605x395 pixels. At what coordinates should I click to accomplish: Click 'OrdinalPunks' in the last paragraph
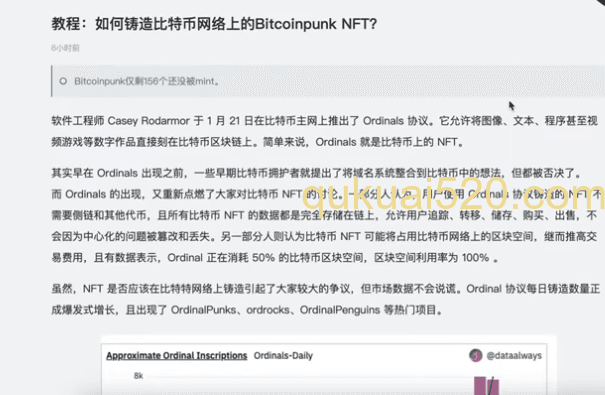coord(203,310)
